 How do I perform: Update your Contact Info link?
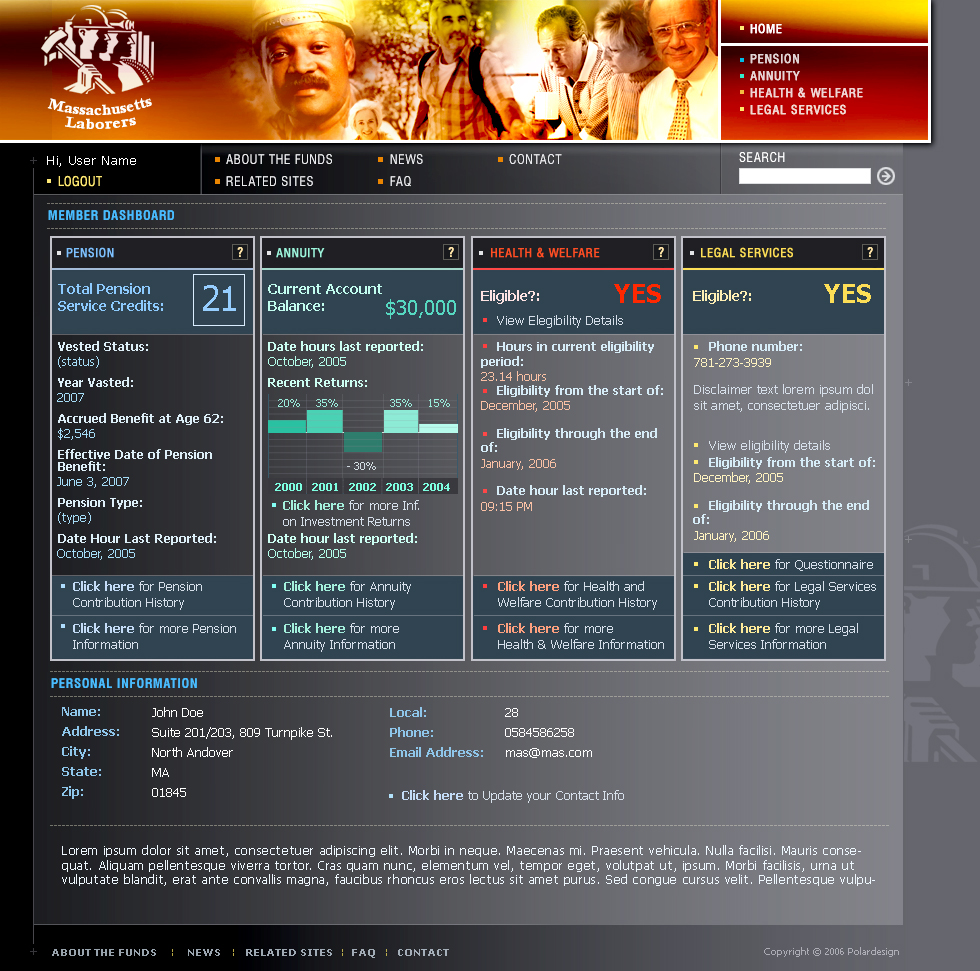tap(432, 796)
